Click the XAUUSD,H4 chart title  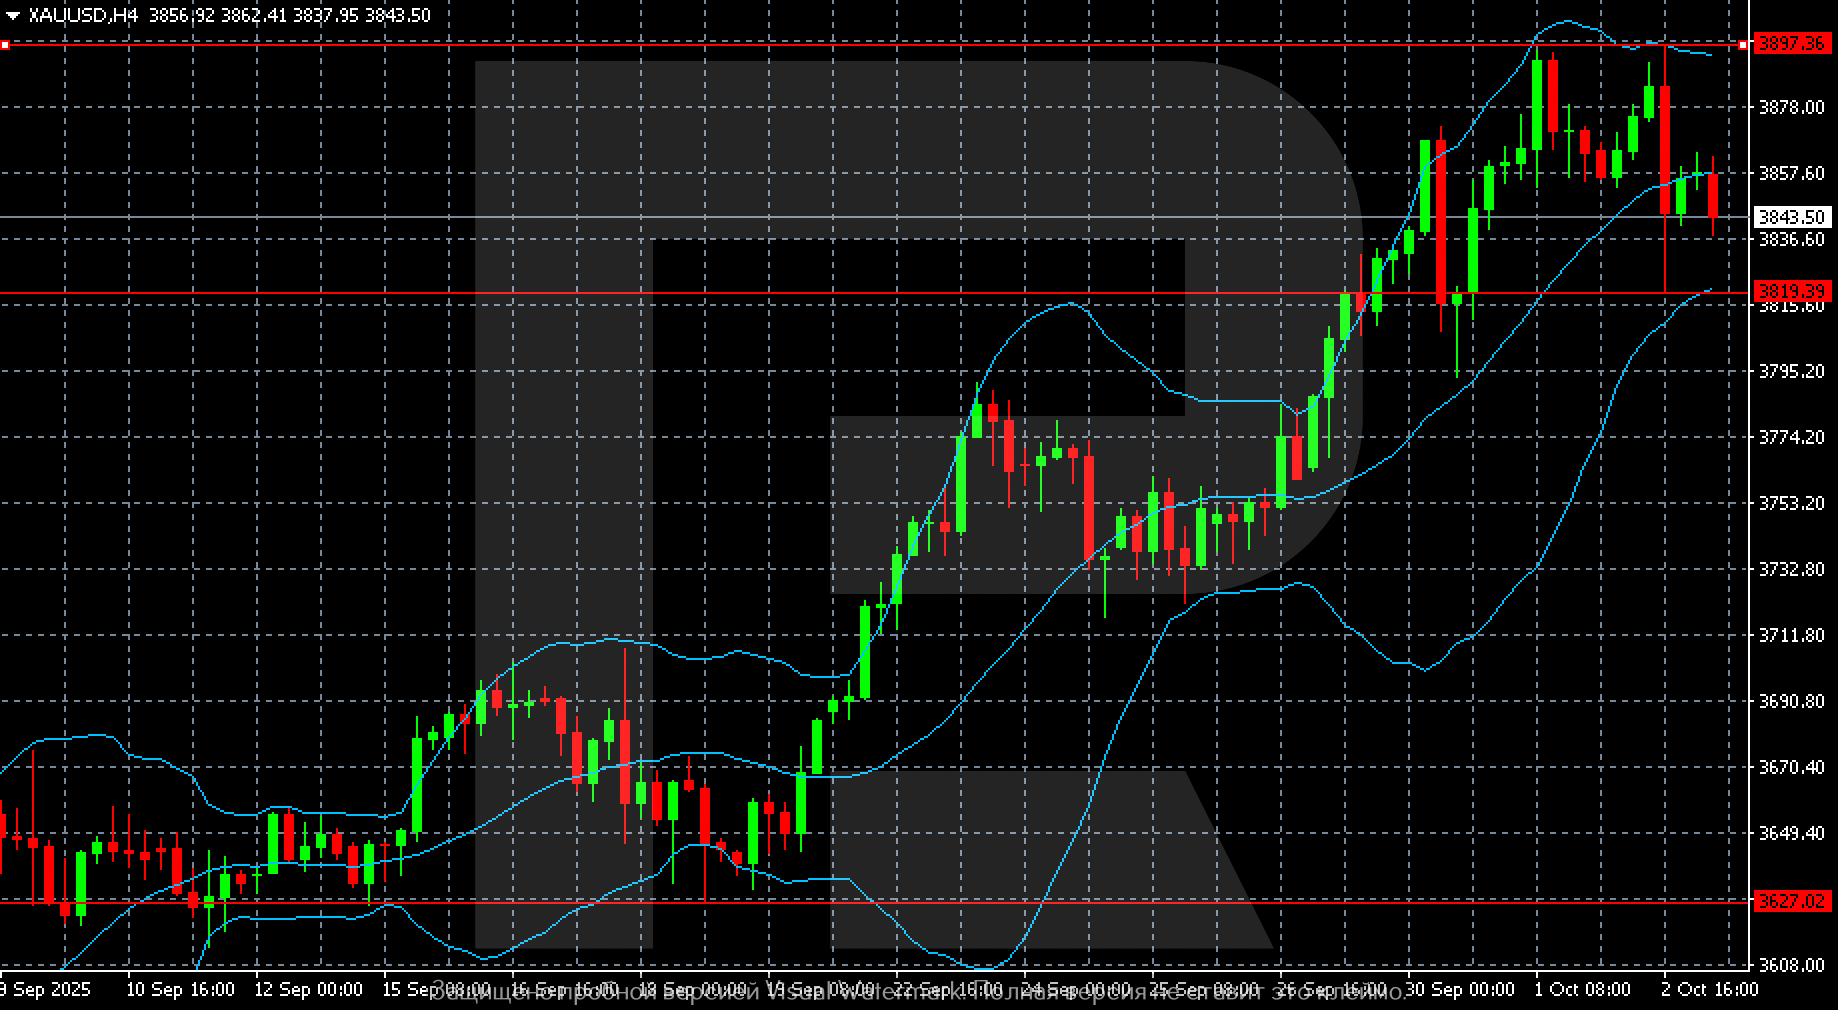[x=84, y=15]
